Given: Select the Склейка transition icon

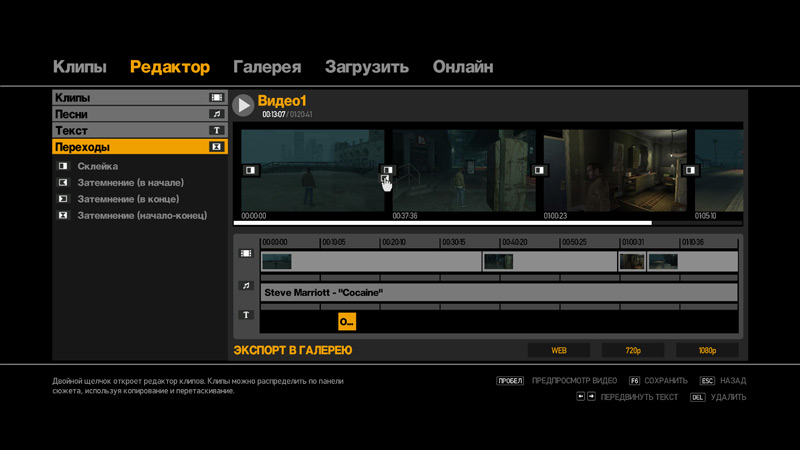Looking at the screenshot, I should coord(63,167).
